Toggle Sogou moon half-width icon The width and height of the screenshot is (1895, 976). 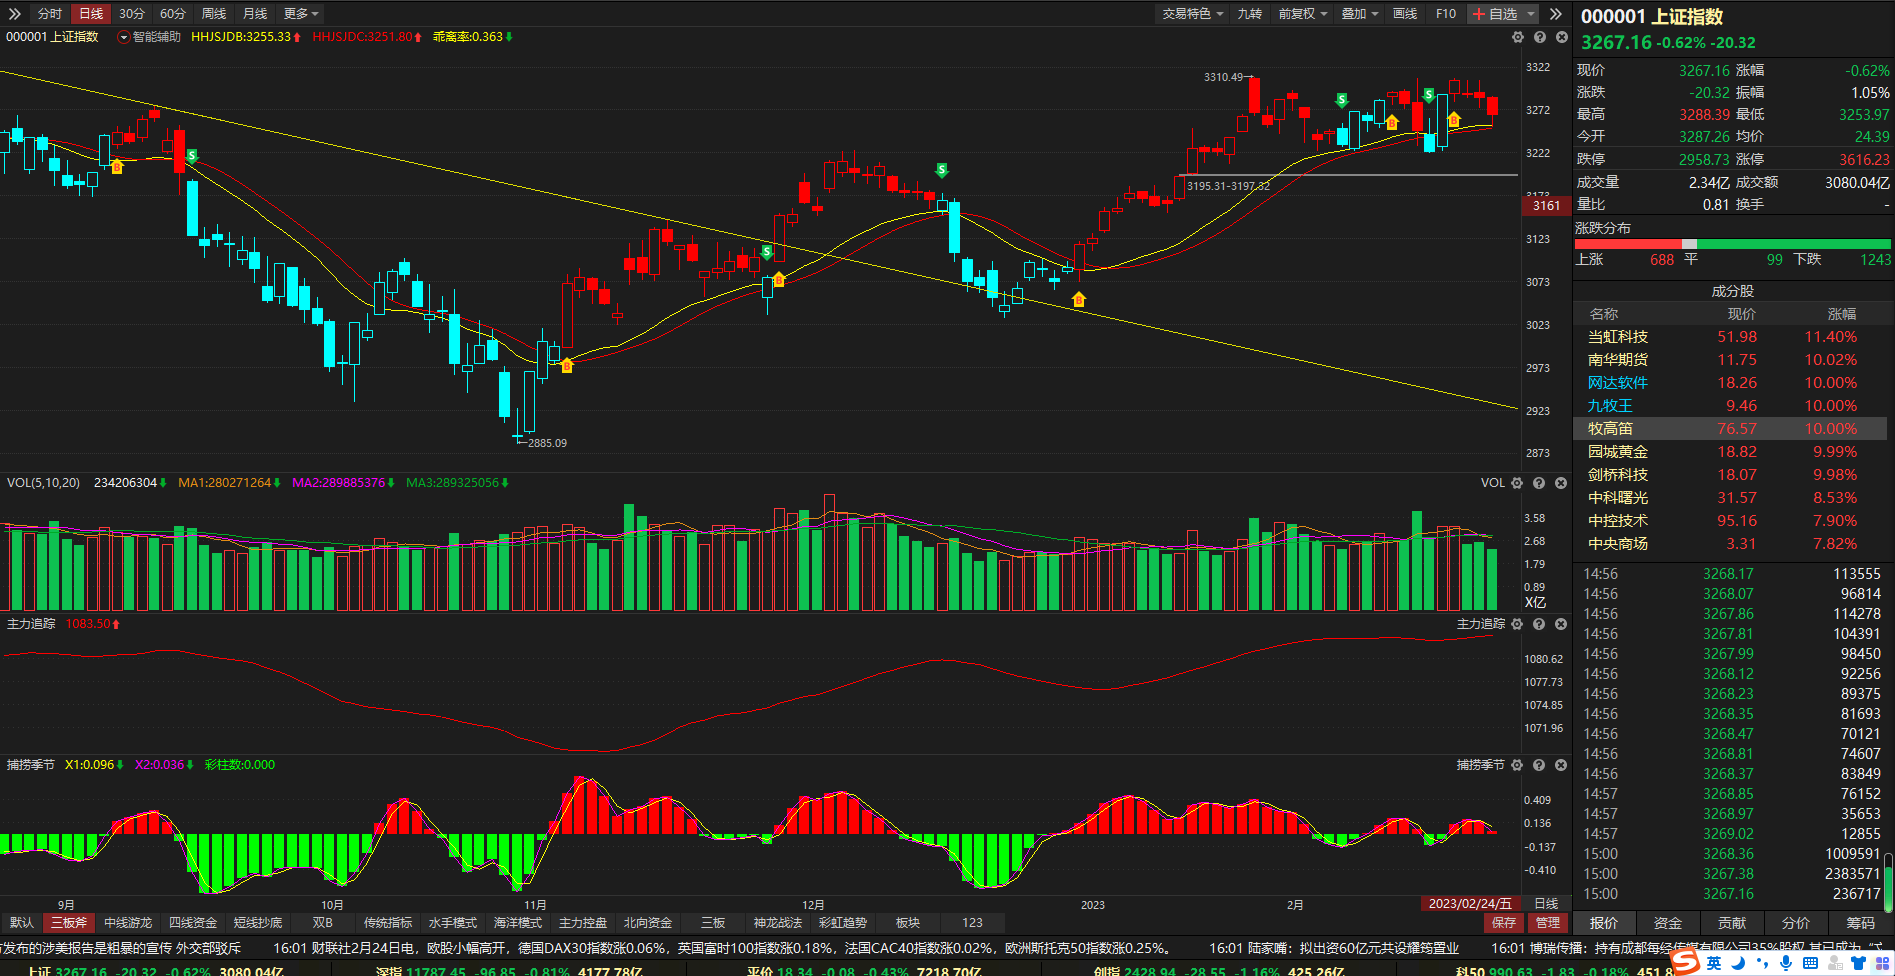pos(1739,963)
